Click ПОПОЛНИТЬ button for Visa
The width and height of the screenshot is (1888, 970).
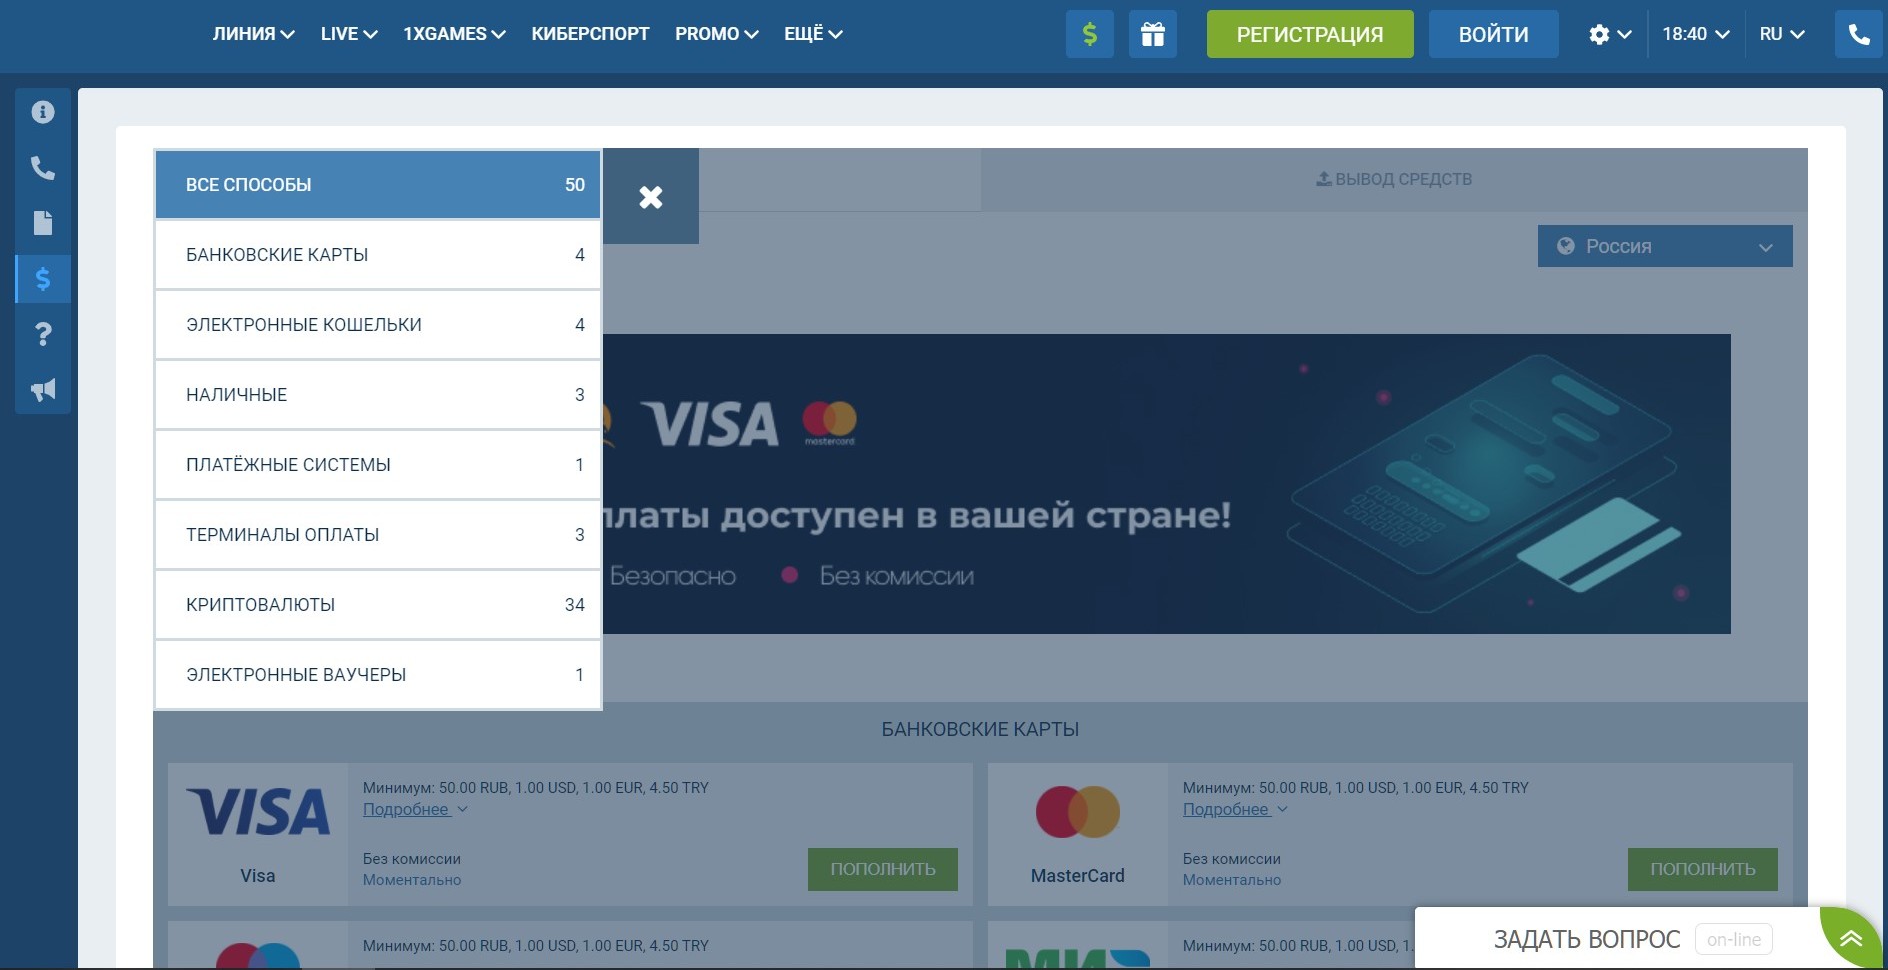[x=883, y=869]
